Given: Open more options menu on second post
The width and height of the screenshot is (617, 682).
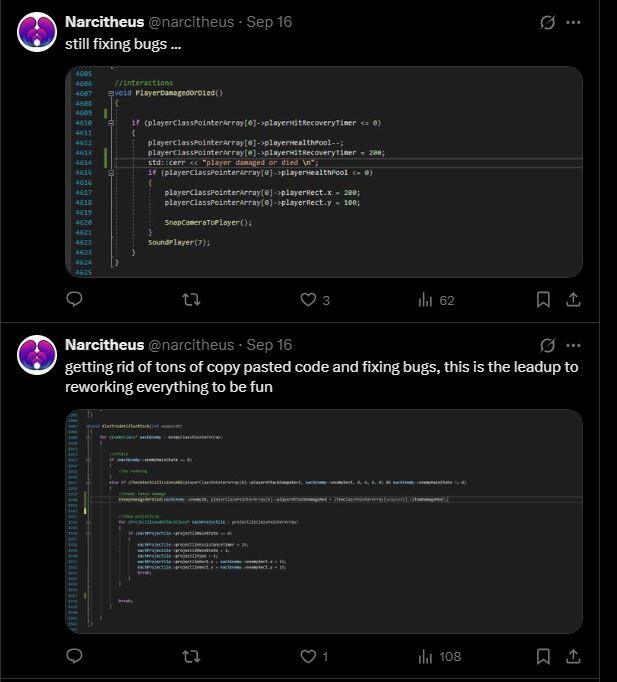Looking at the screenshot, I should pyautogui.click(x=573, y=345).
